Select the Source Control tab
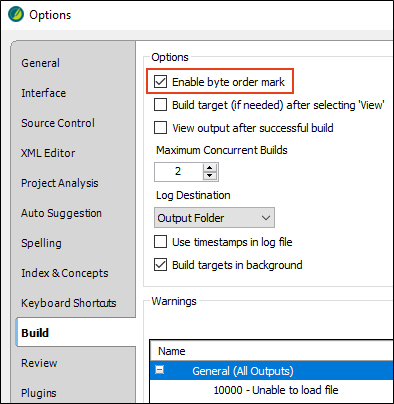The width and height of the screenshot is (394, 404). point(58,123)
